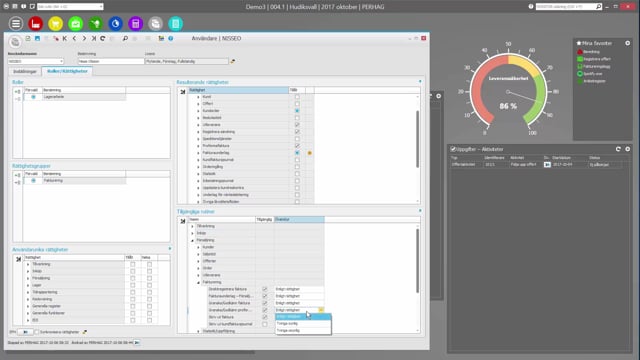Go to first record with K arrow
The image size is (640, 360).
[x=64, y=38]
